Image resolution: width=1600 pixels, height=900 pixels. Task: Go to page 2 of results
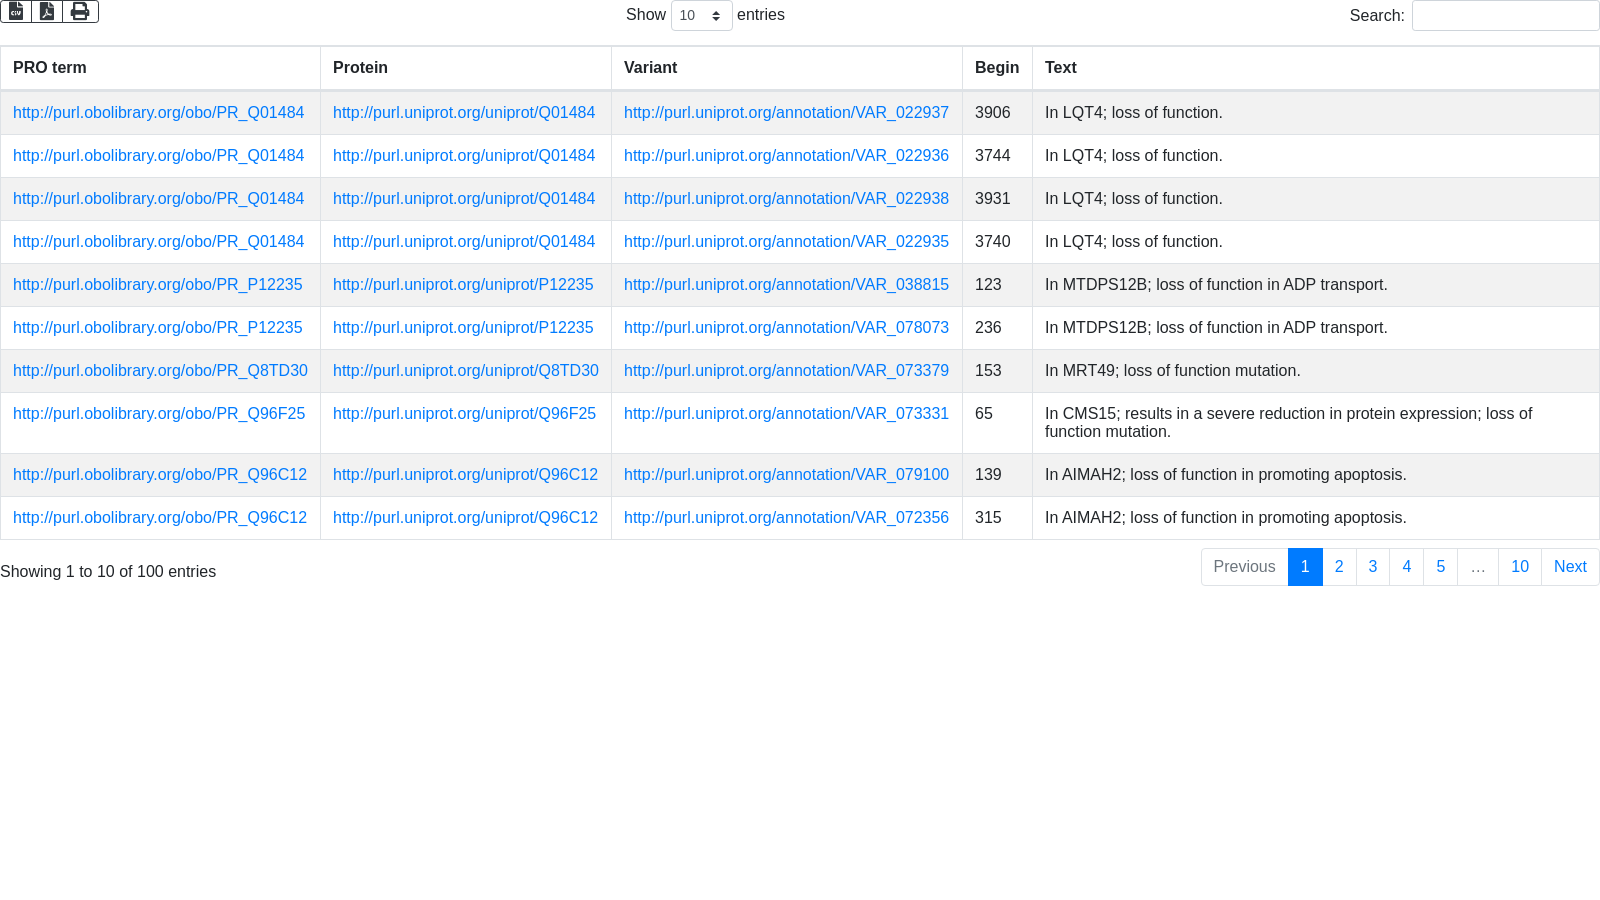(1339, 567)
